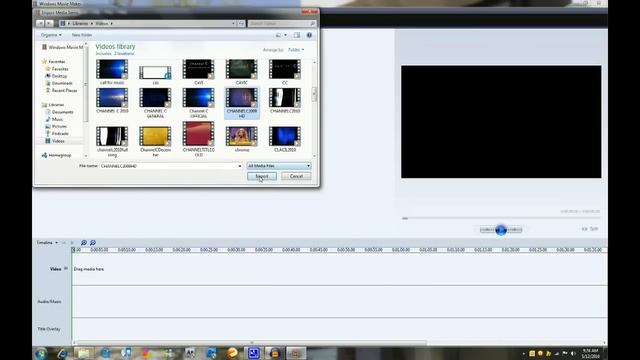Expand the File name history dropdown
Screen dimensions: 640x360
point(240,166)
